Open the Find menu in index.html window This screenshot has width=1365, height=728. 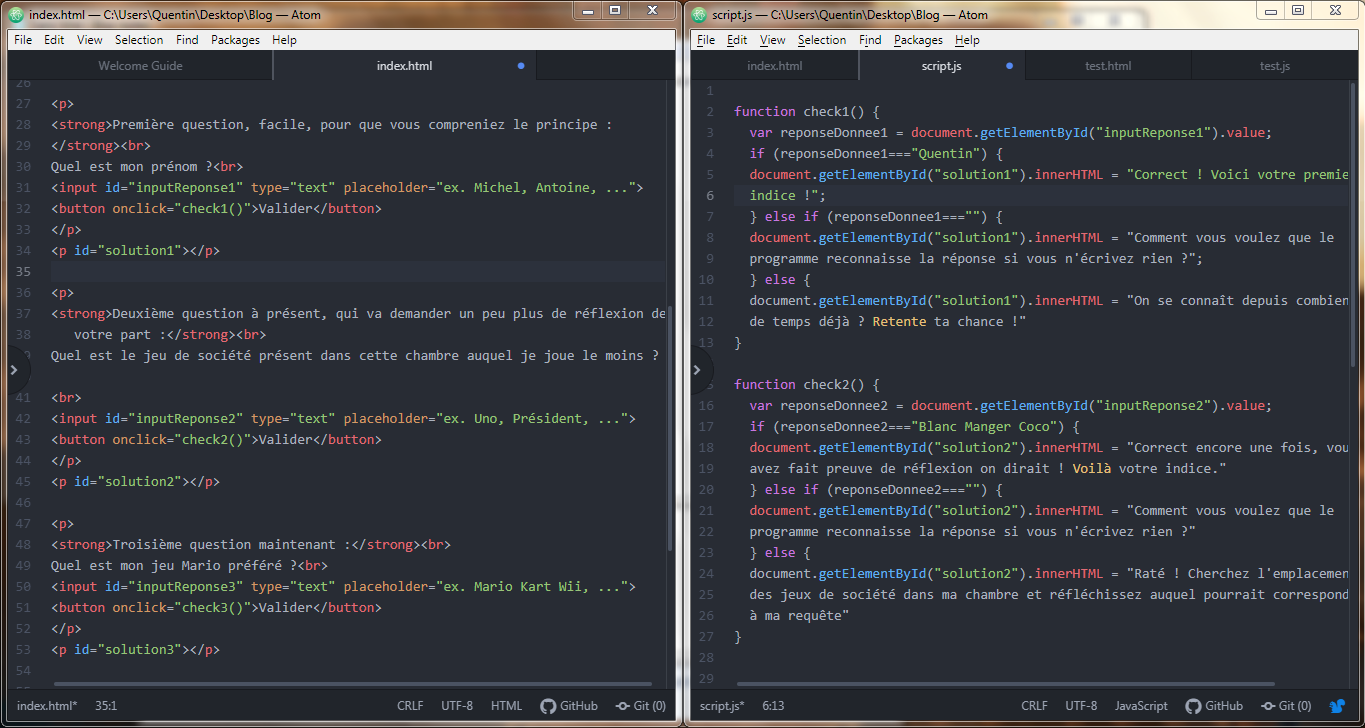[x=187, y=40]
